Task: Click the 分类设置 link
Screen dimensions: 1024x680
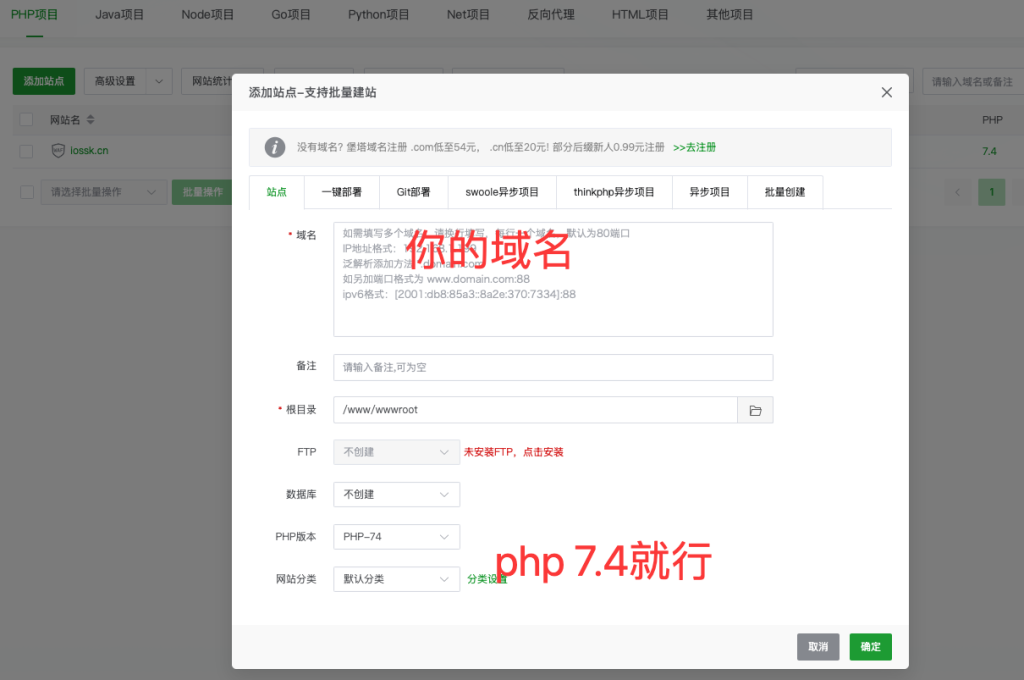Action: [x=490, y=578]
